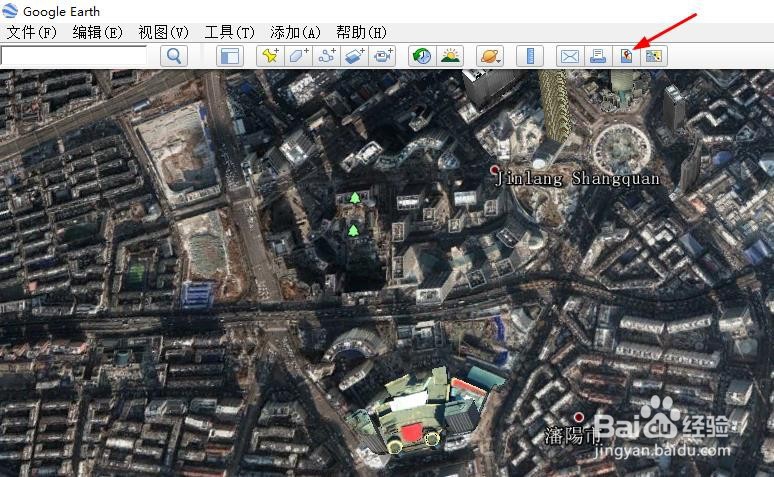This screenshot has height=477, width=774.
Task: Open the 工具(T) menu
Action: pyautogui.click(x=230, y=33)
